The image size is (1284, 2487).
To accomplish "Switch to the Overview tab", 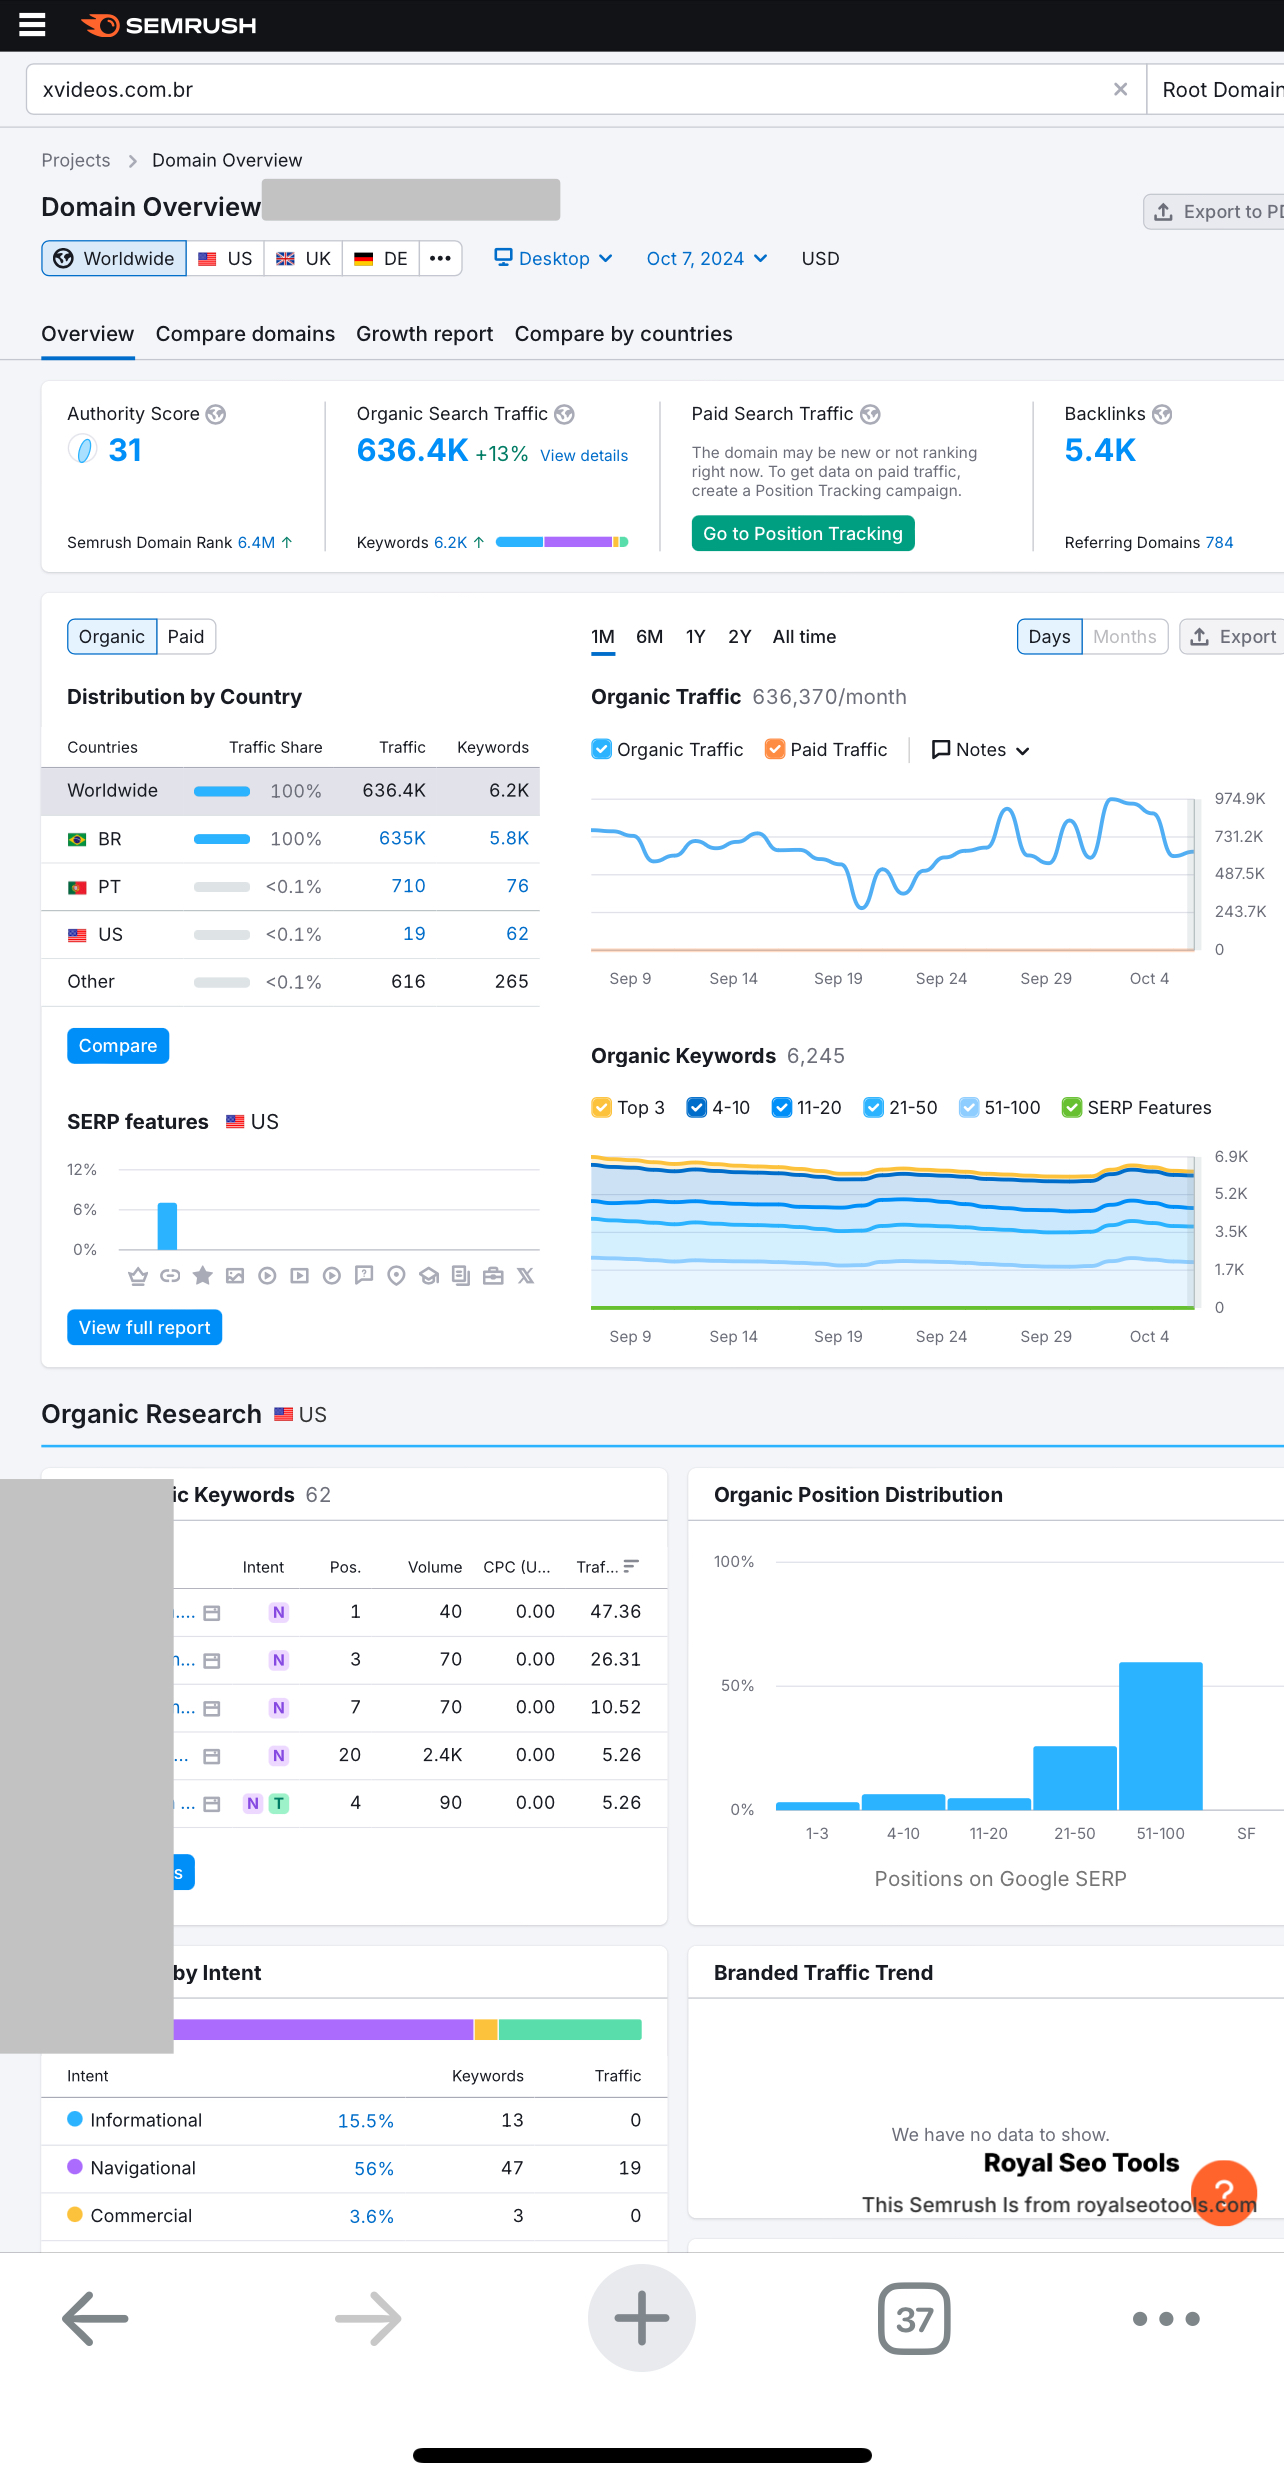I will [x=88, y=334].
